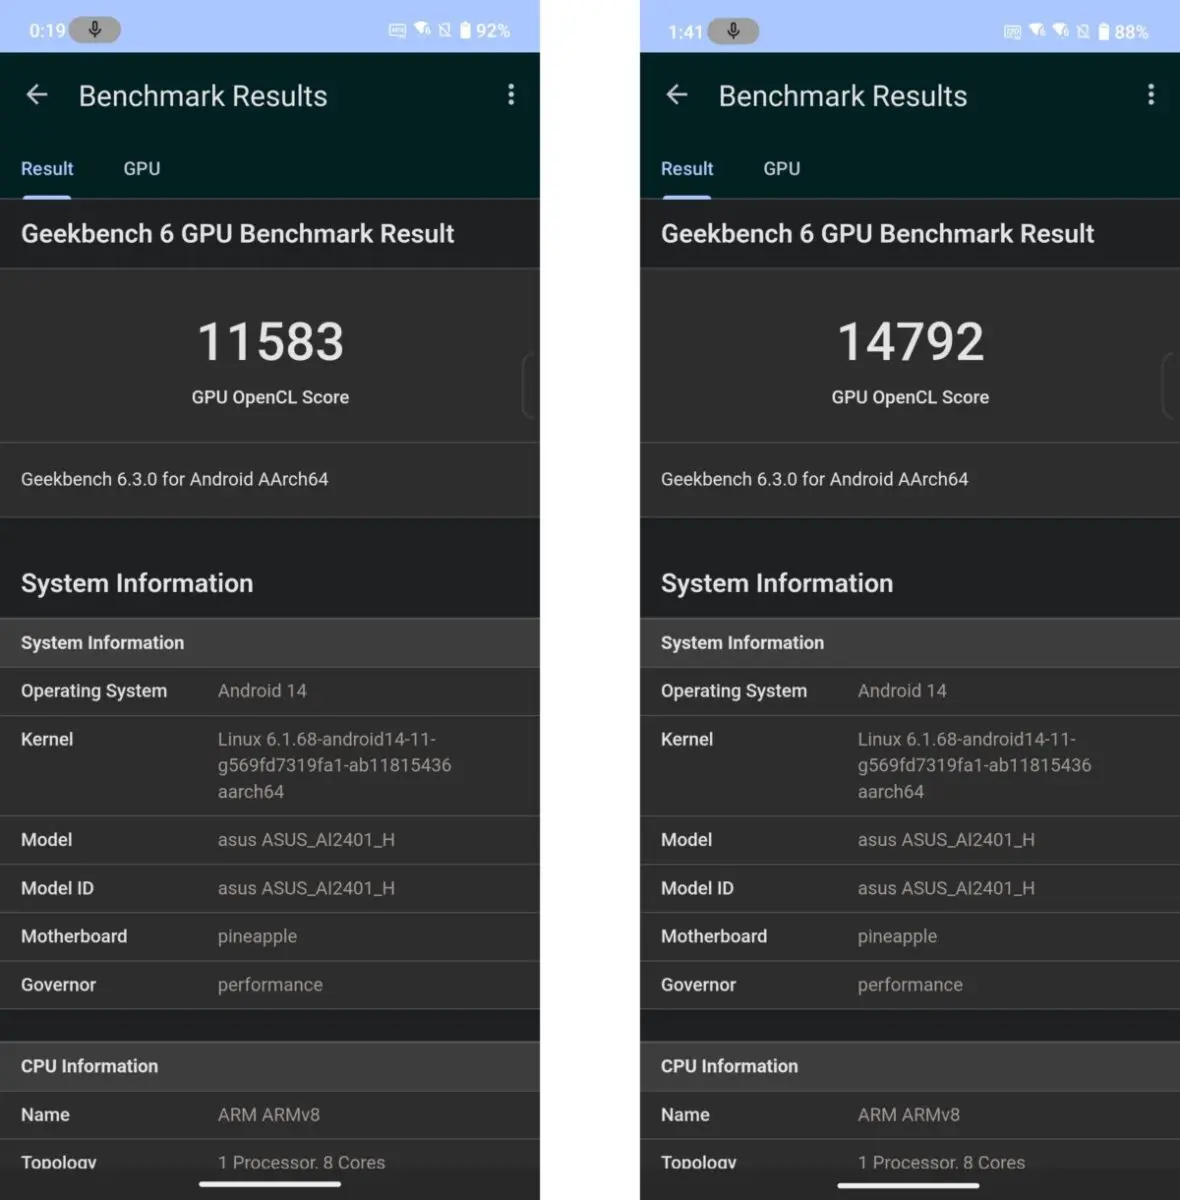Screen dimensions: 1180x1200
Task: Tap the first status icon left of Wi-Fi in 92% bar
Action: pos(397,30)
